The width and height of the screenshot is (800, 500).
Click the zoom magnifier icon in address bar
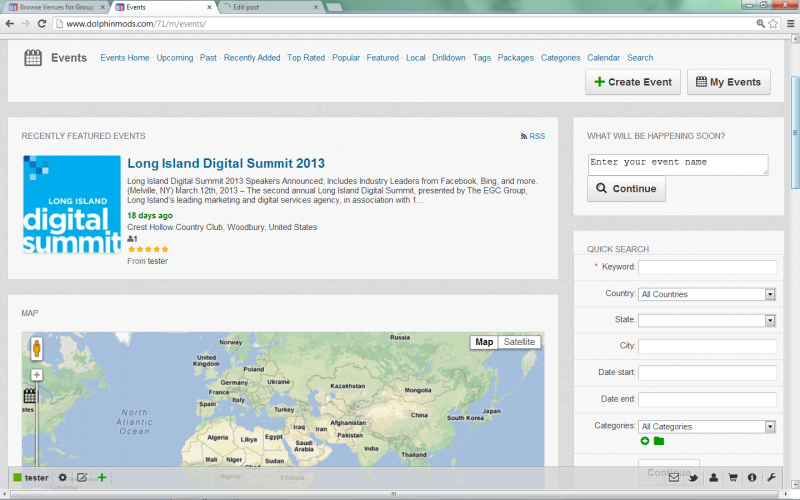[760, 23]
